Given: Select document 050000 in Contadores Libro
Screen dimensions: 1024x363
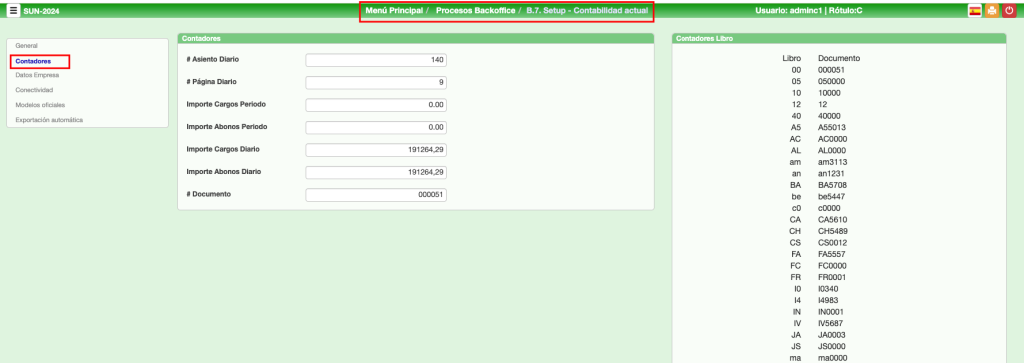Looking at the screenshot, I should pos(831,82).
